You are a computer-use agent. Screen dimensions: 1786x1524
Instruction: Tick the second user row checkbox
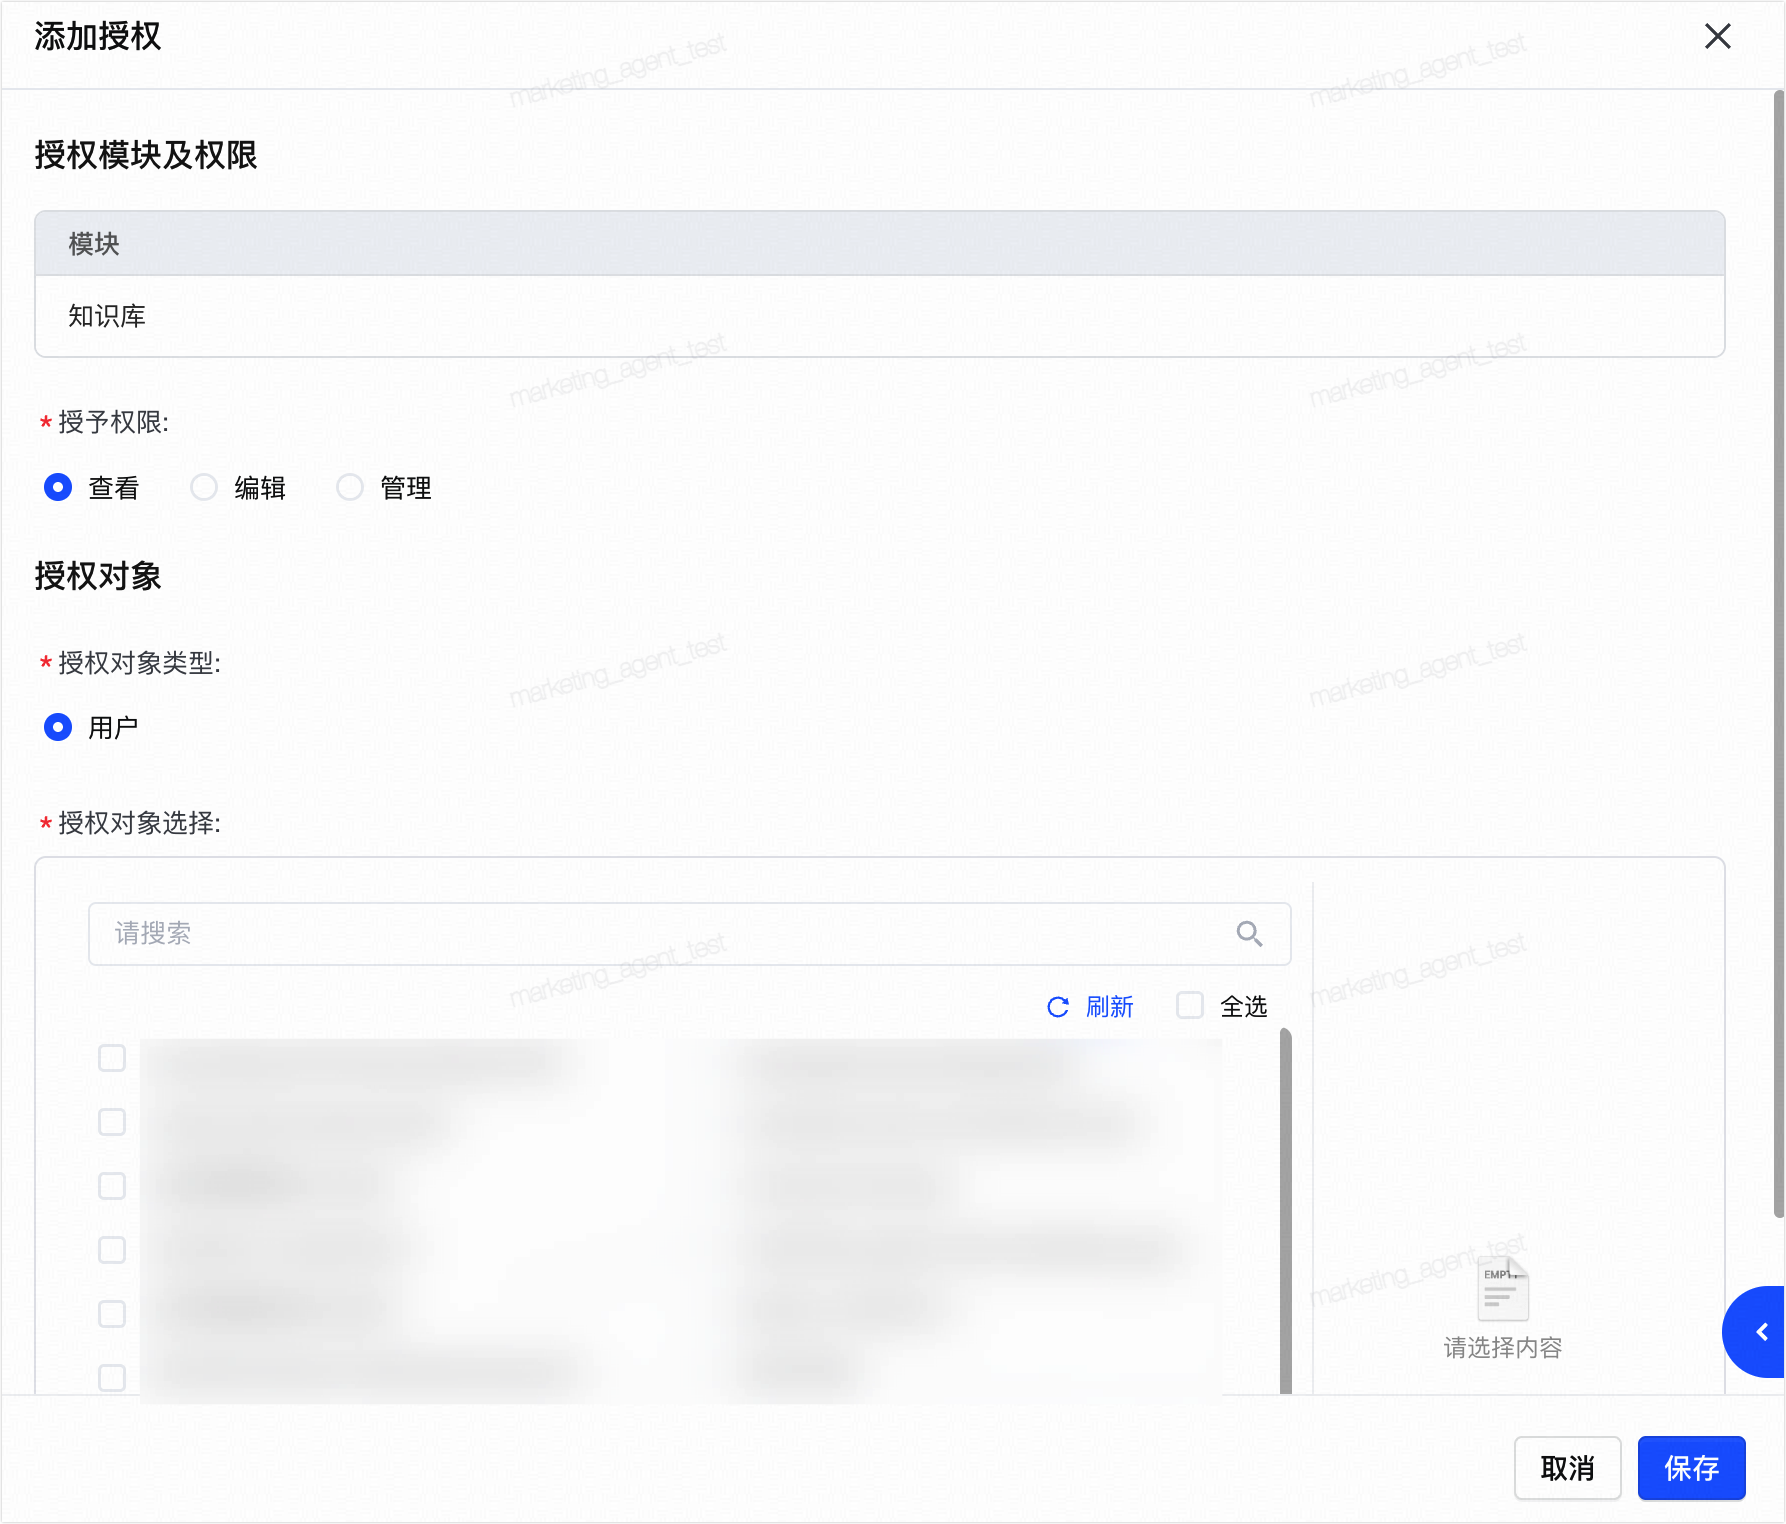(x=112, y=1122)
